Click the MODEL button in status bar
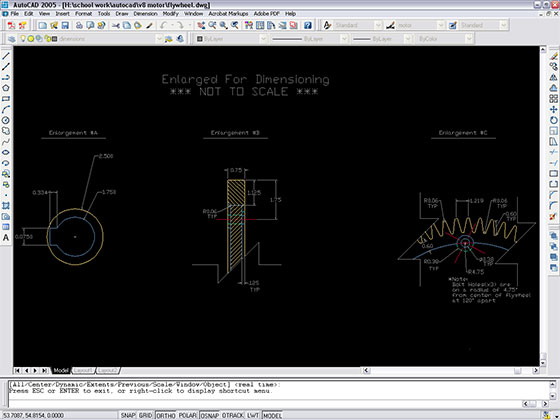Image resolution: width=560 pixels, height=420 pixels. [272, 415]
